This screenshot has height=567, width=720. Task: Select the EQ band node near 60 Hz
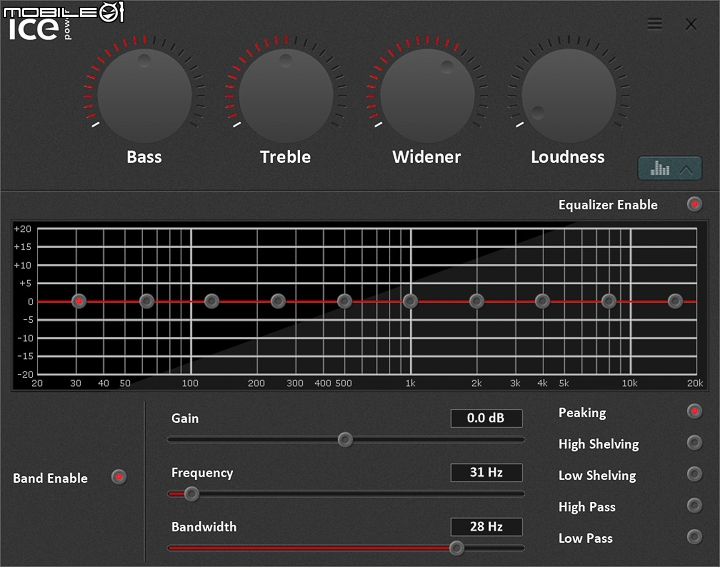pos(147,301)
